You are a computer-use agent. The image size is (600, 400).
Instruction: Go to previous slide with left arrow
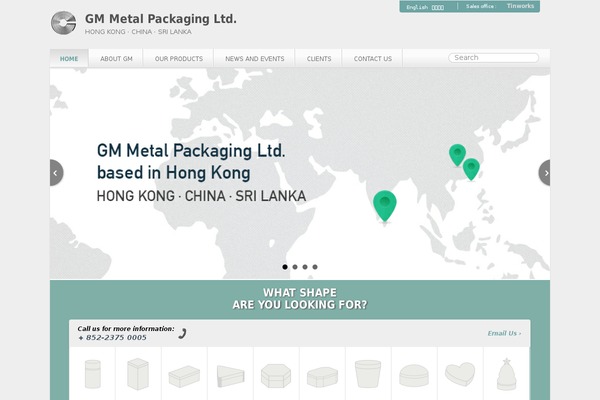[x=56, y=173]
